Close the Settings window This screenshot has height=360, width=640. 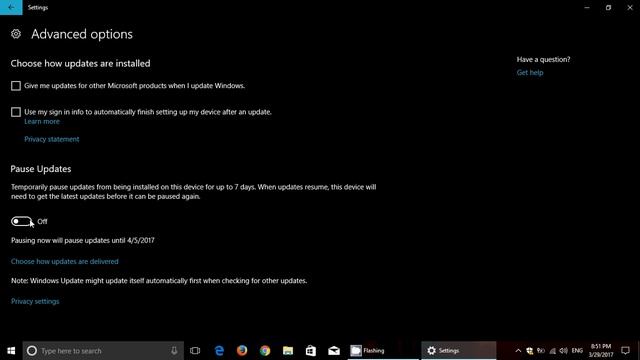[x=630, y=7]
